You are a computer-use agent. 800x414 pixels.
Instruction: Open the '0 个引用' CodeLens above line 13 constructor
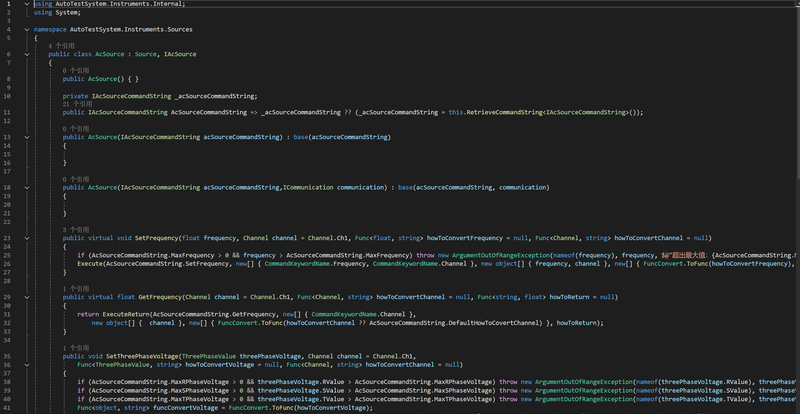point(76,129)
